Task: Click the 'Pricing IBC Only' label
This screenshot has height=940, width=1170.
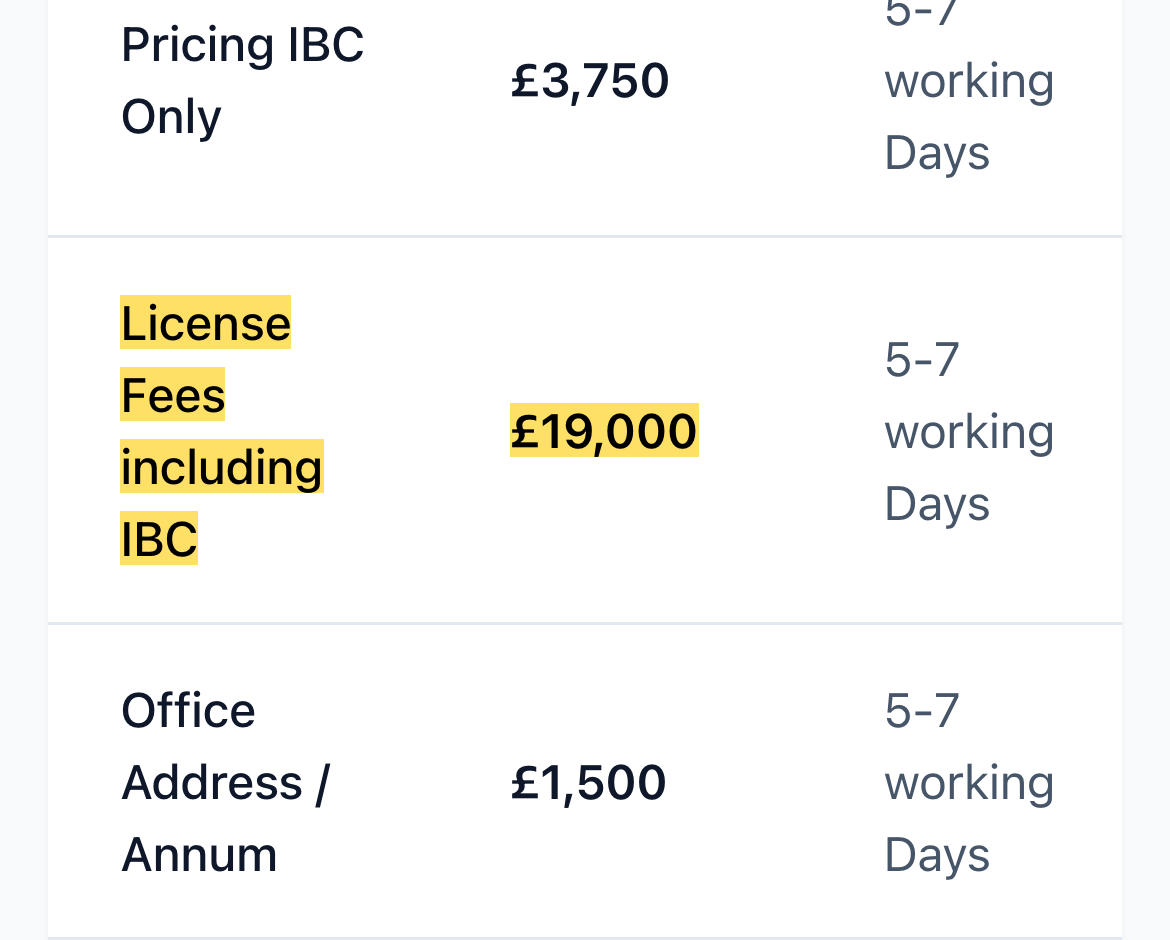Action: click(243, 81)
